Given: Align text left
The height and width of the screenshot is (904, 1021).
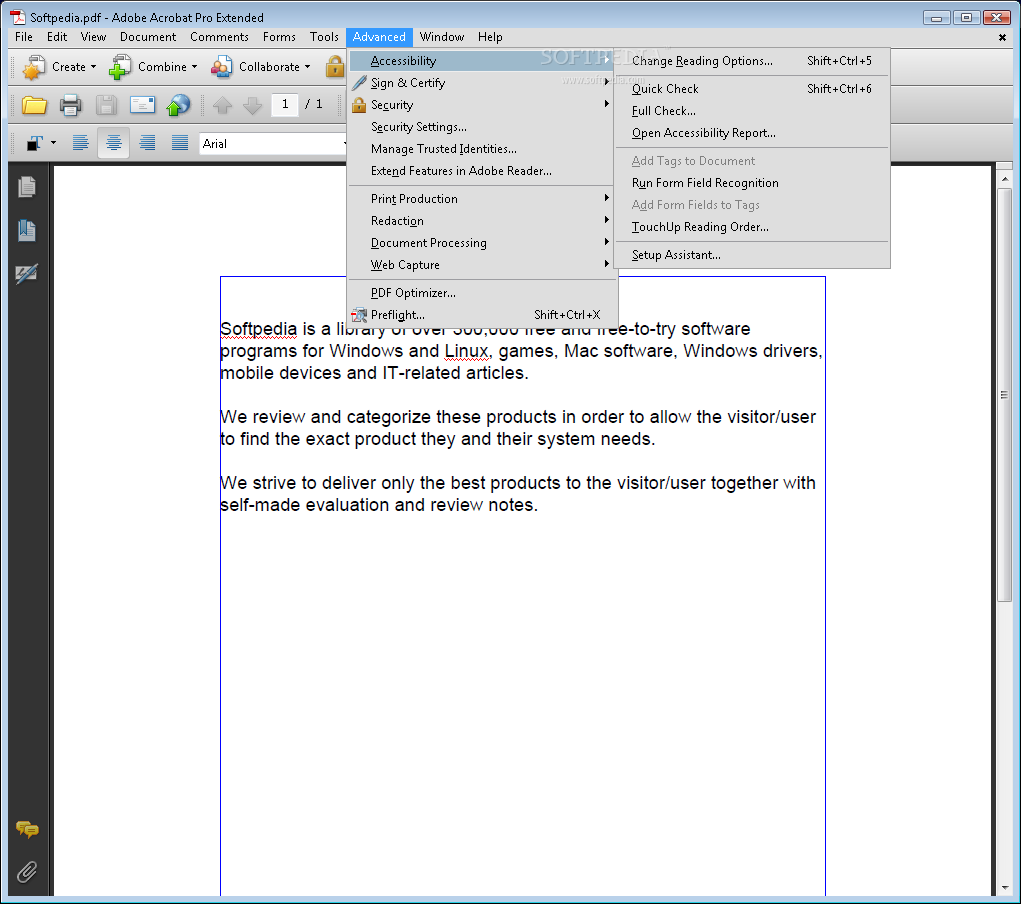Looking at the screenshot, I should [x=80, y=143].
